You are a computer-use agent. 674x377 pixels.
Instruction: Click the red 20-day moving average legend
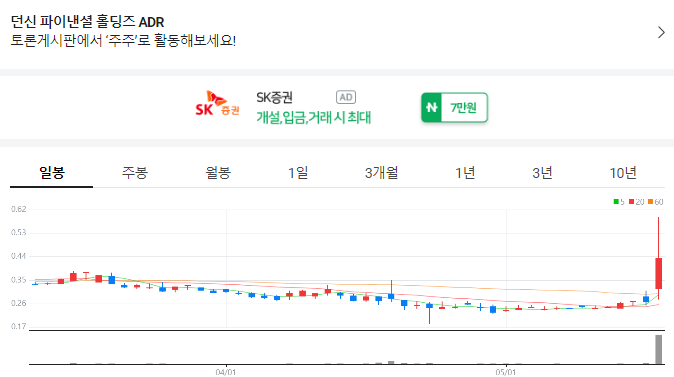click(x=637, y=202)
